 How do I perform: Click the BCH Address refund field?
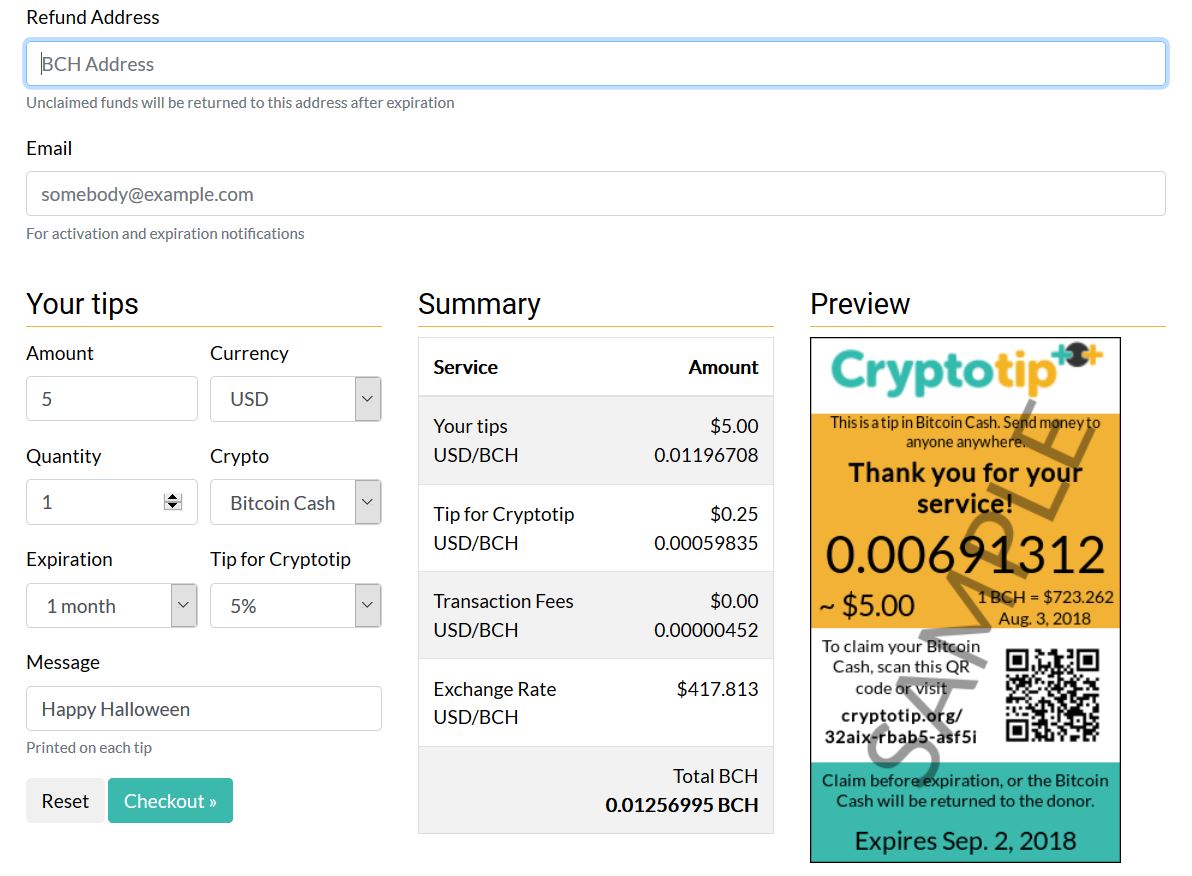pyautogui.click(x=596, y=64)
